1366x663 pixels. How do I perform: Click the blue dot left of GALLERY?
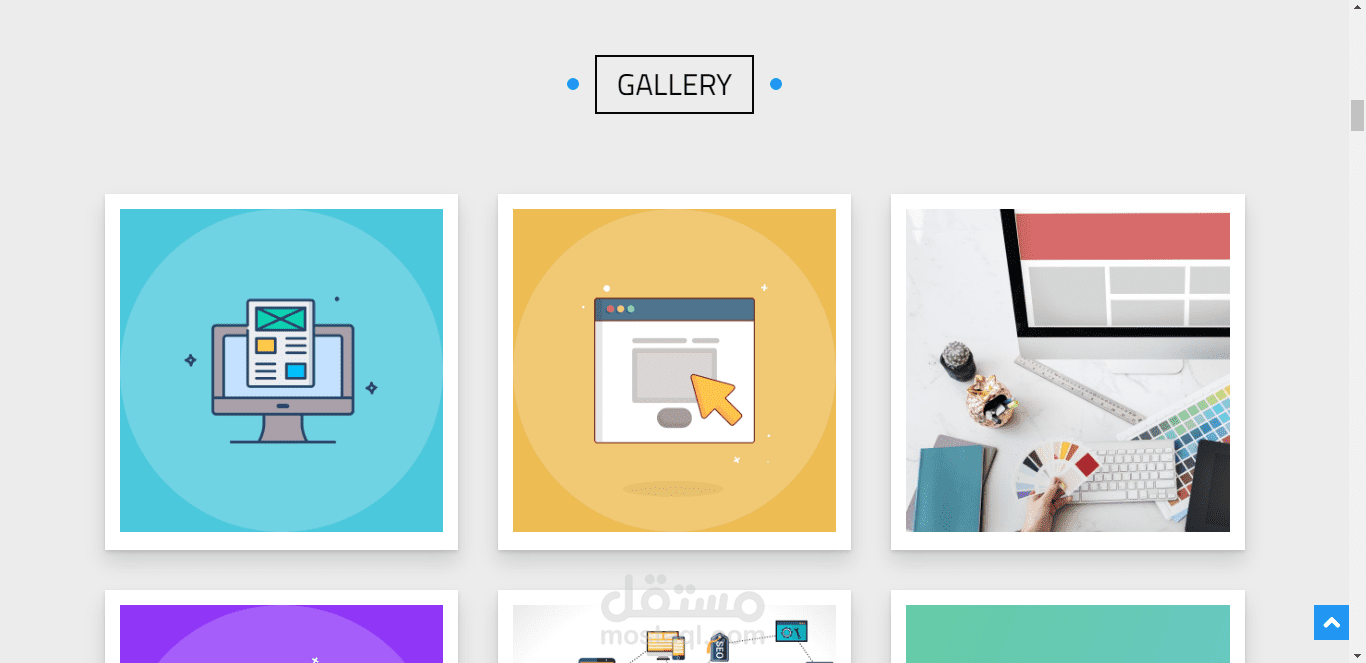[x=573, y=84]
